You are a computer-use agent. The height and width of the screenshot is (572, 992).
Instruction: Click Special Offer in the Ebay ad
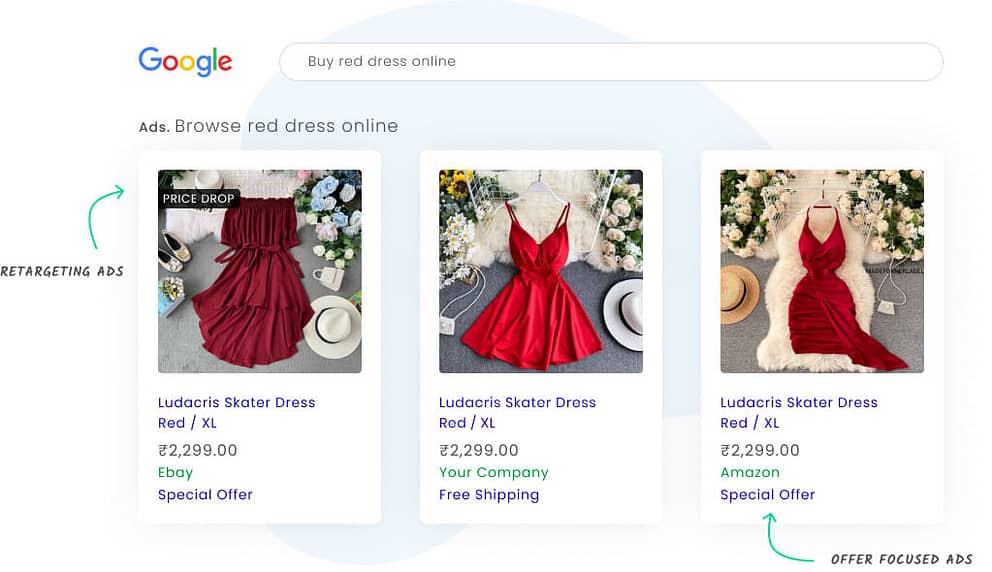[x=206, y=495]
